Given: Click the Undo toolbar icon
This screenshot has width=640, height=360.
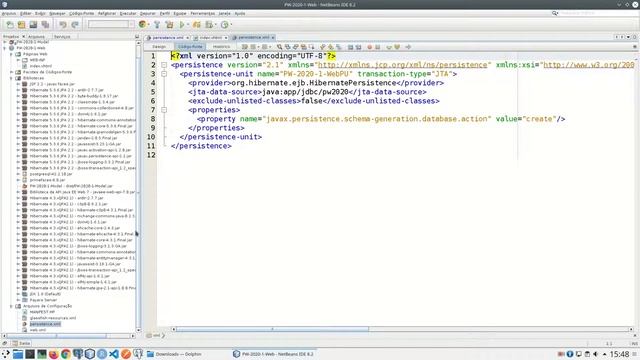Looking at the screenshot, I should point(62,25).
